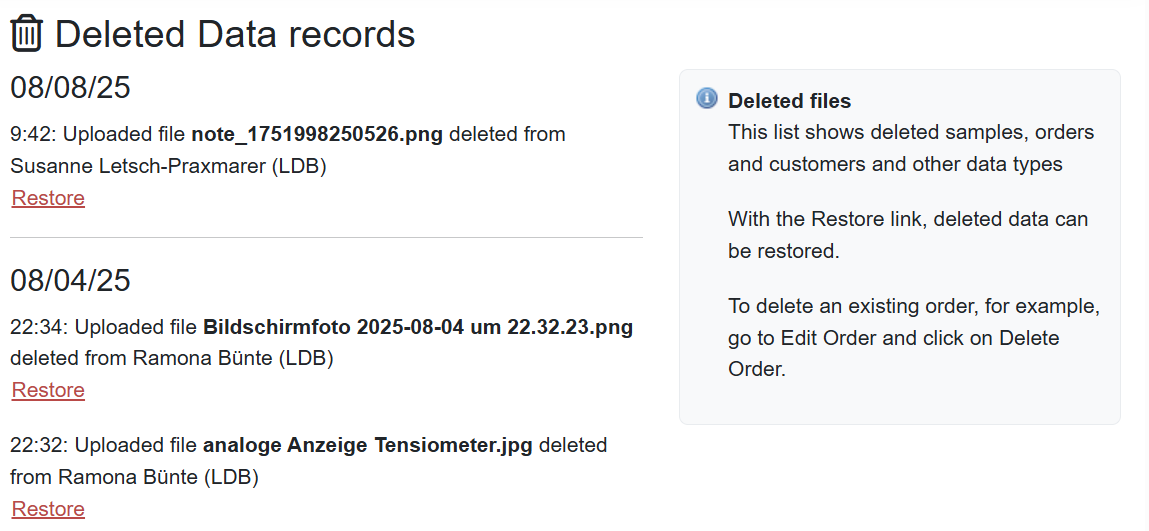Click the blue info icon beside Deleted files
This screenshot has width=1149, height=531.
(706, 99)
